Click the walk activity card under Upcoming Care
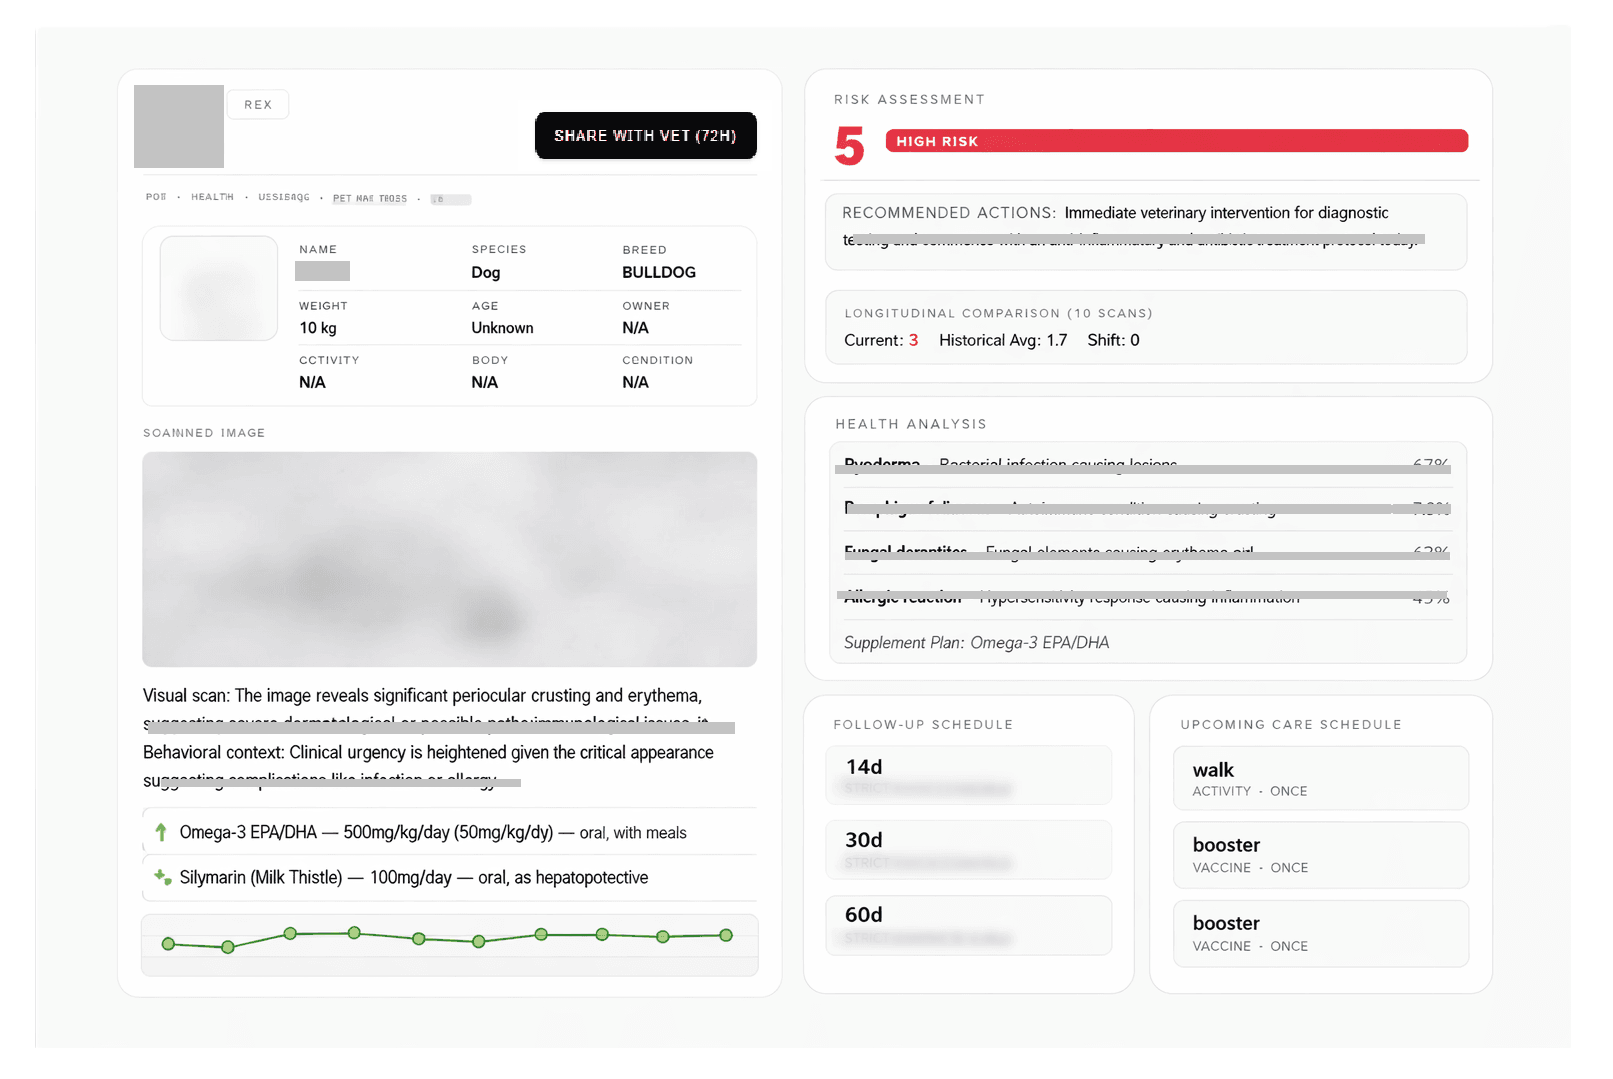 pyautogui.click(x=1321, y=778)
